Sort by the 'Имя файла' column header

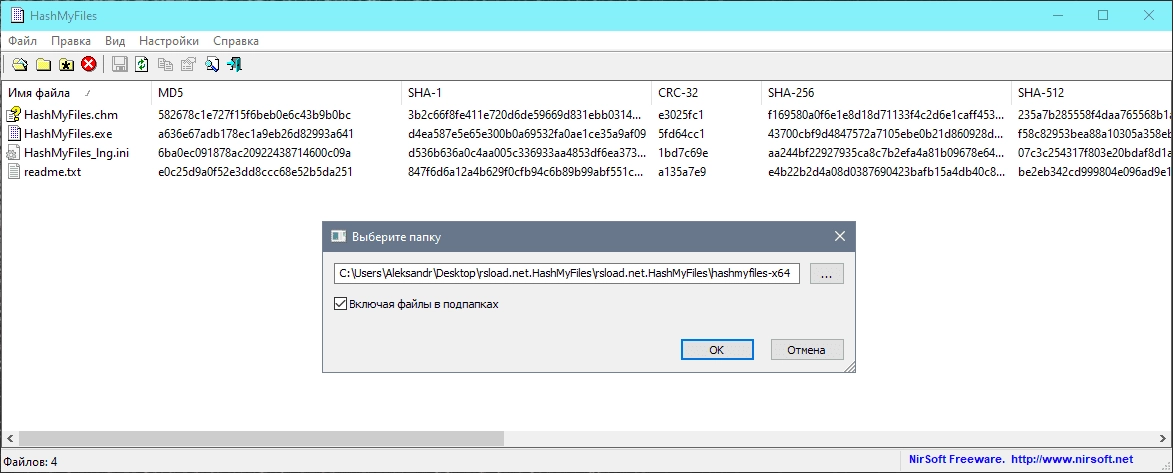76,93
